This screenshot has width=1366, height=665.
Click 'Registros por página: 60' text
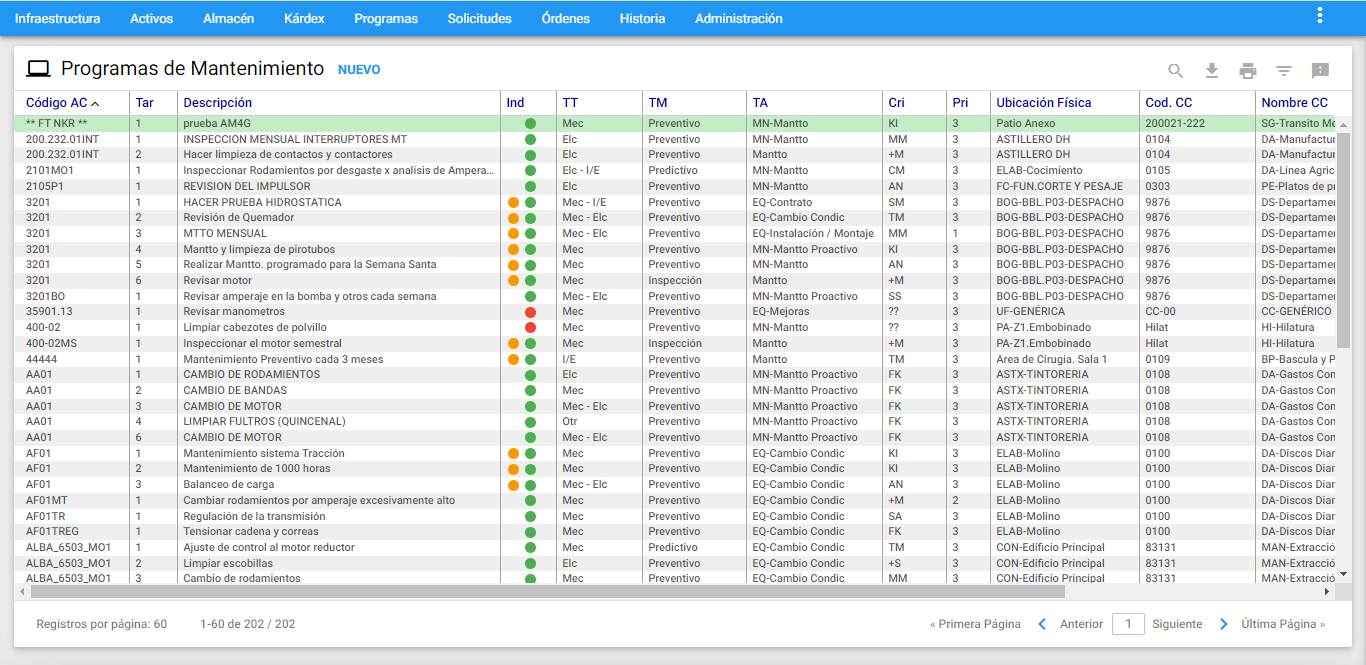click(102, 624)
